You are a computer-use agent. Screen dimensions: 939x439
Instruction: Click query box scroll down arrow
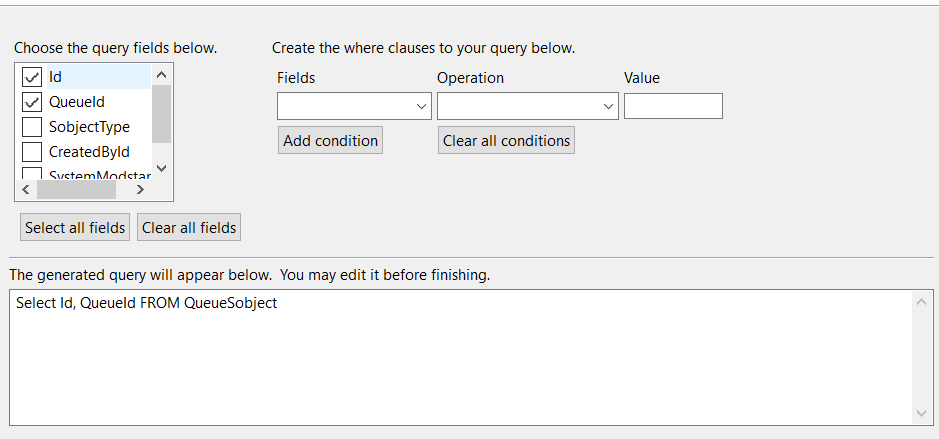922,413
